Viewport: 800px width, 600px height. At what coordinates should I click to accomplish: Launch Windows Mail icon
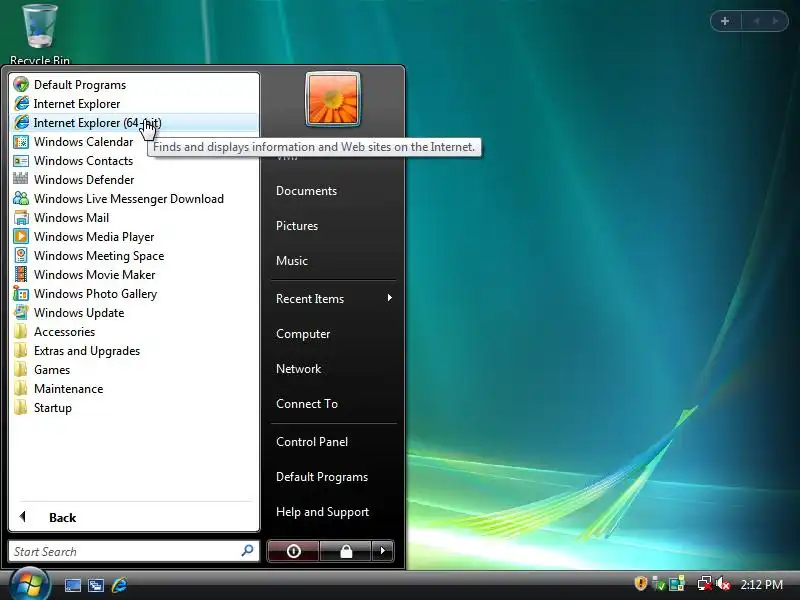click(x=21, y=217)
